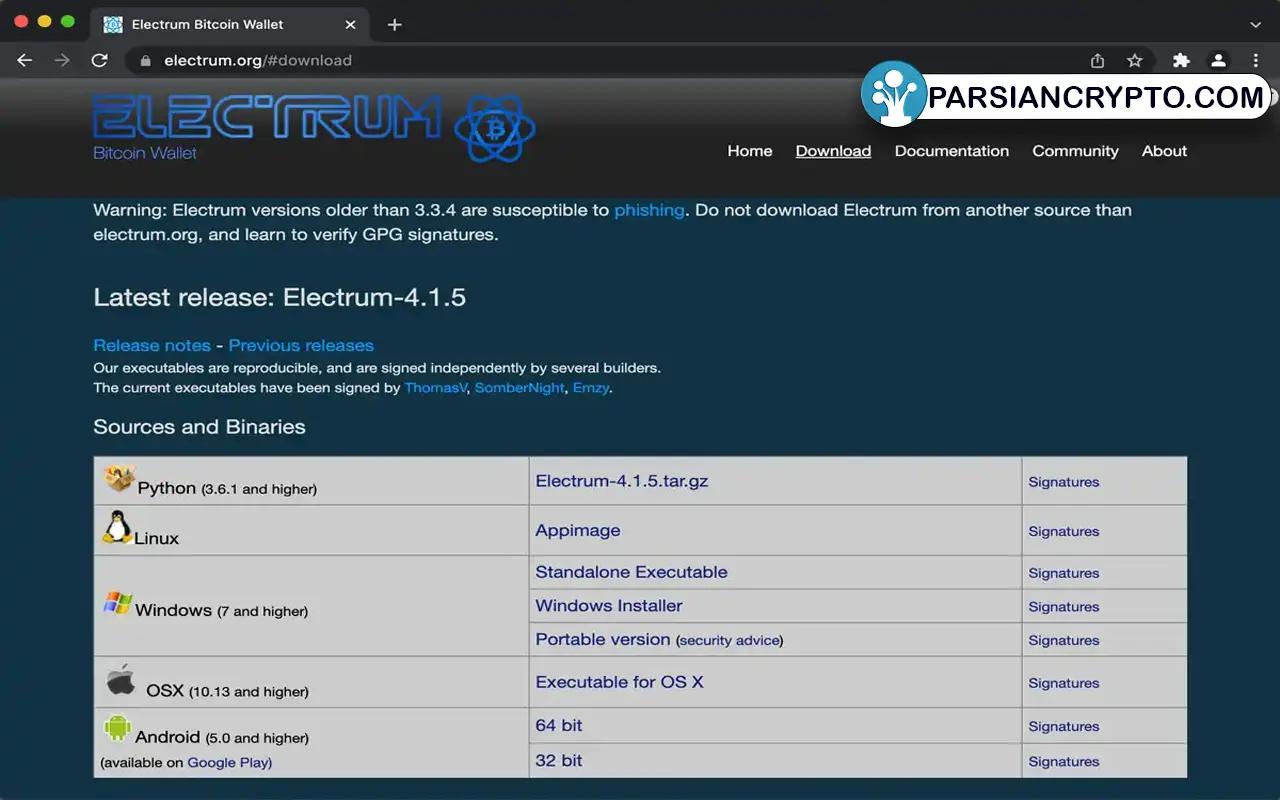The height and width of the screenshot is (800, 1280).
Task: Open the browser profile icon
Action: coord(1218,60)
